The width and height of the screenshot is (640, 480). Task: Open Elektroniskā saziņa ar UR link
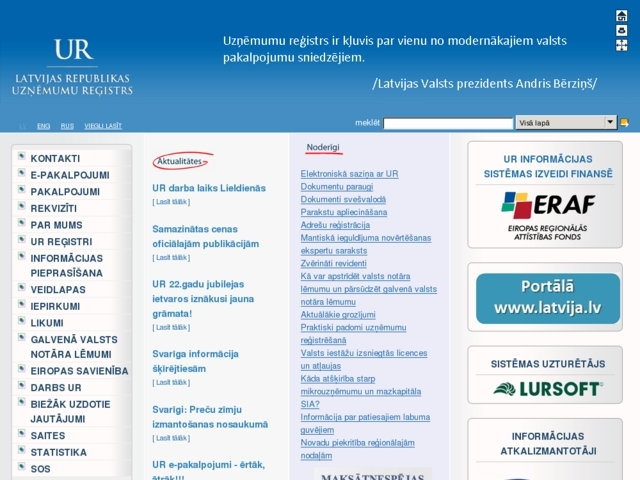coord(349,174)
